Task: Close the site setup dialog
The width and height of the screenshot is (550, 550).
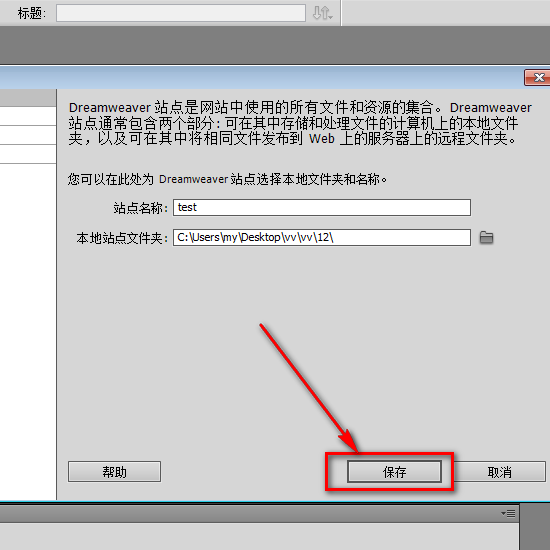Action: click(x=537, y=77)
